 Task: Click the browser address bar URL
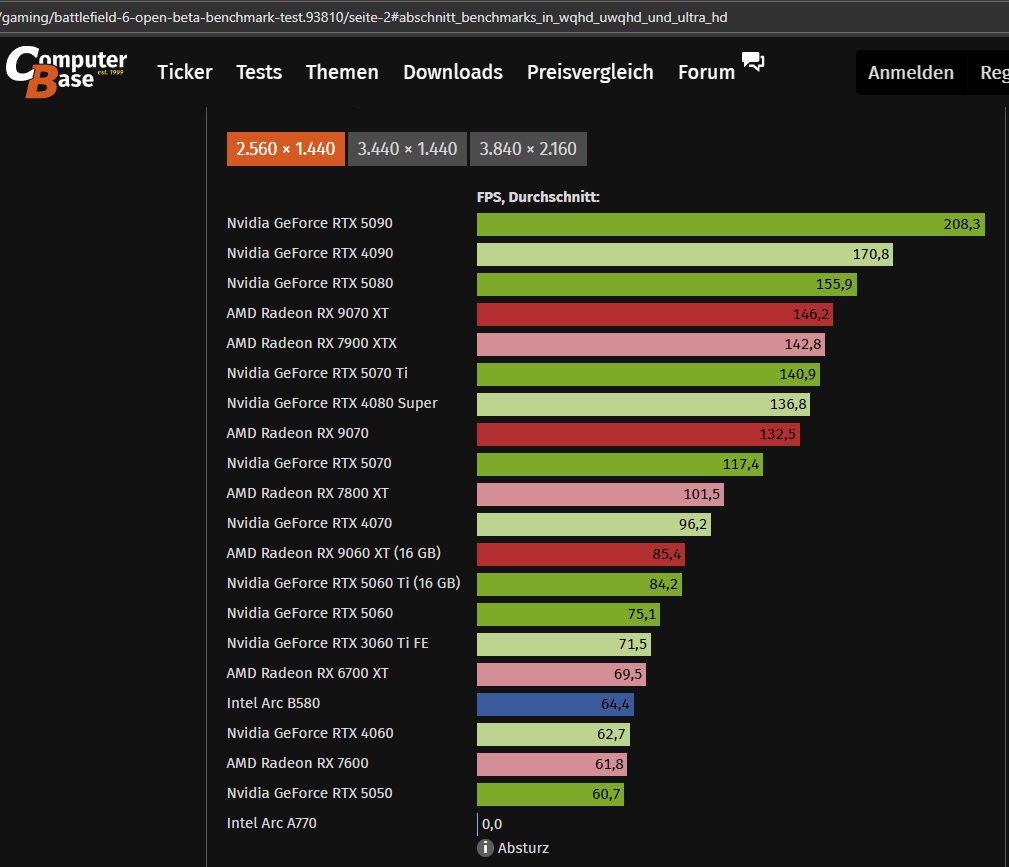pos(364,17)
